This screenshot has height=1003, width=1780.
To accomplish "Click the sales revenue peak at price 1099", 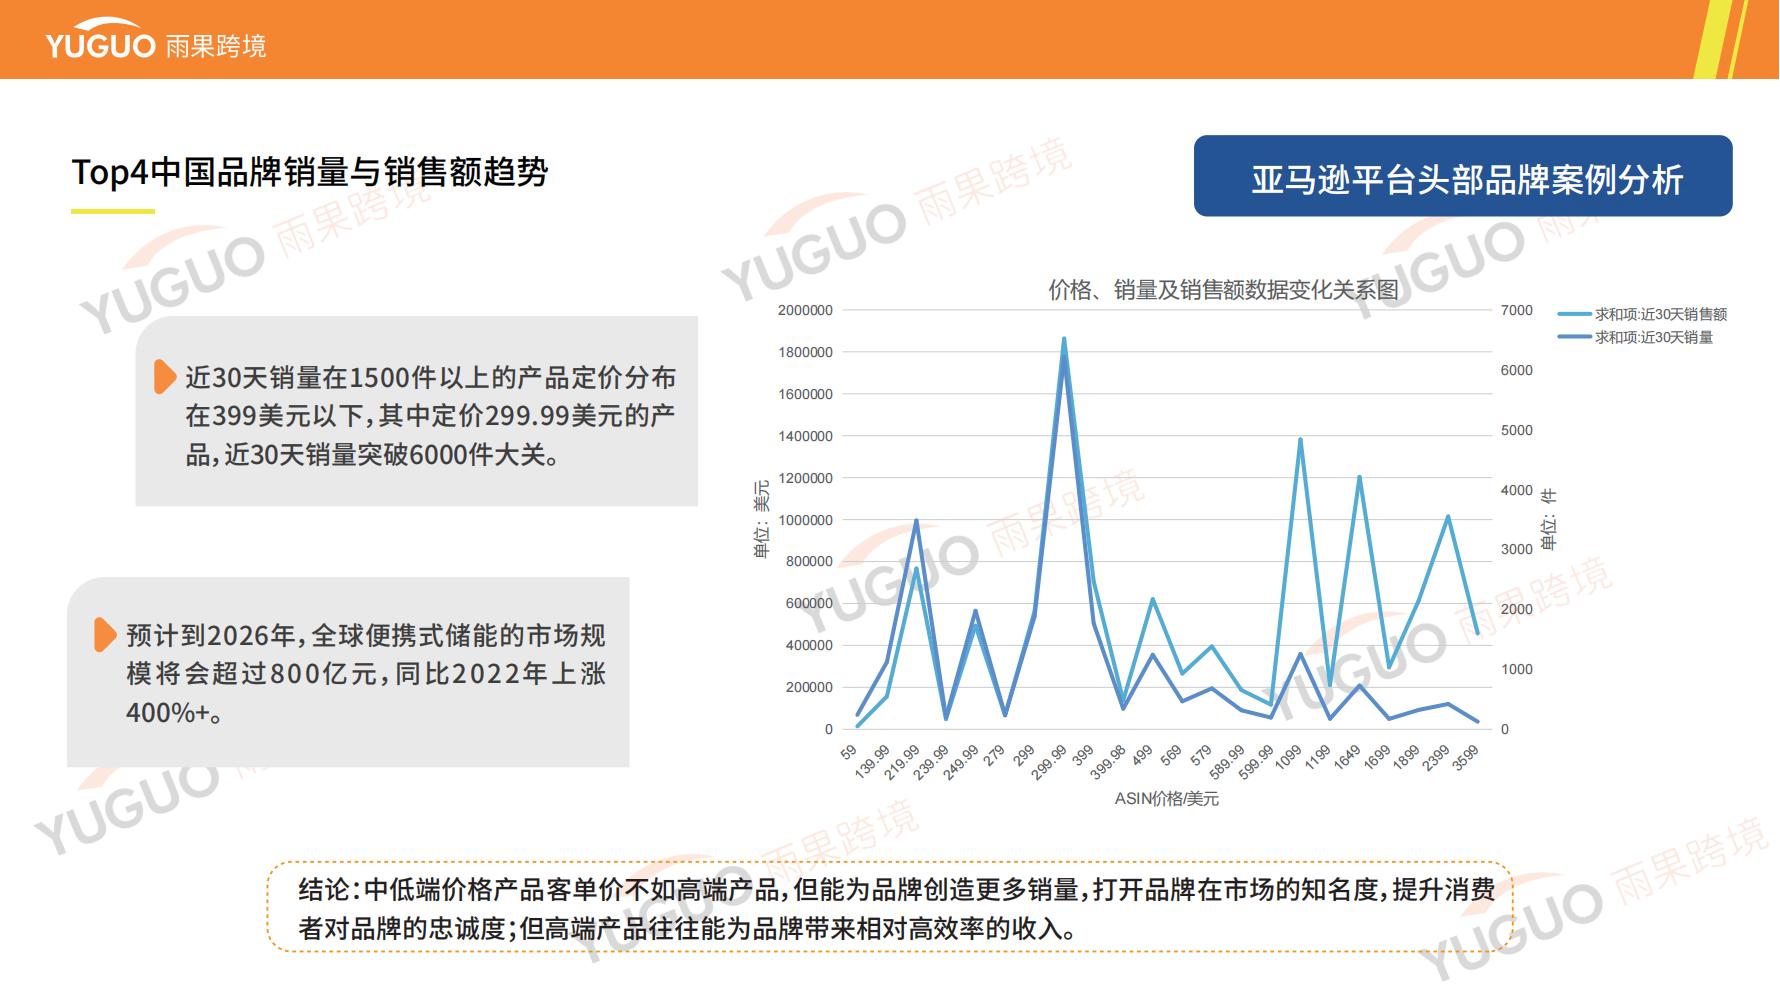I will (1300, 439).
